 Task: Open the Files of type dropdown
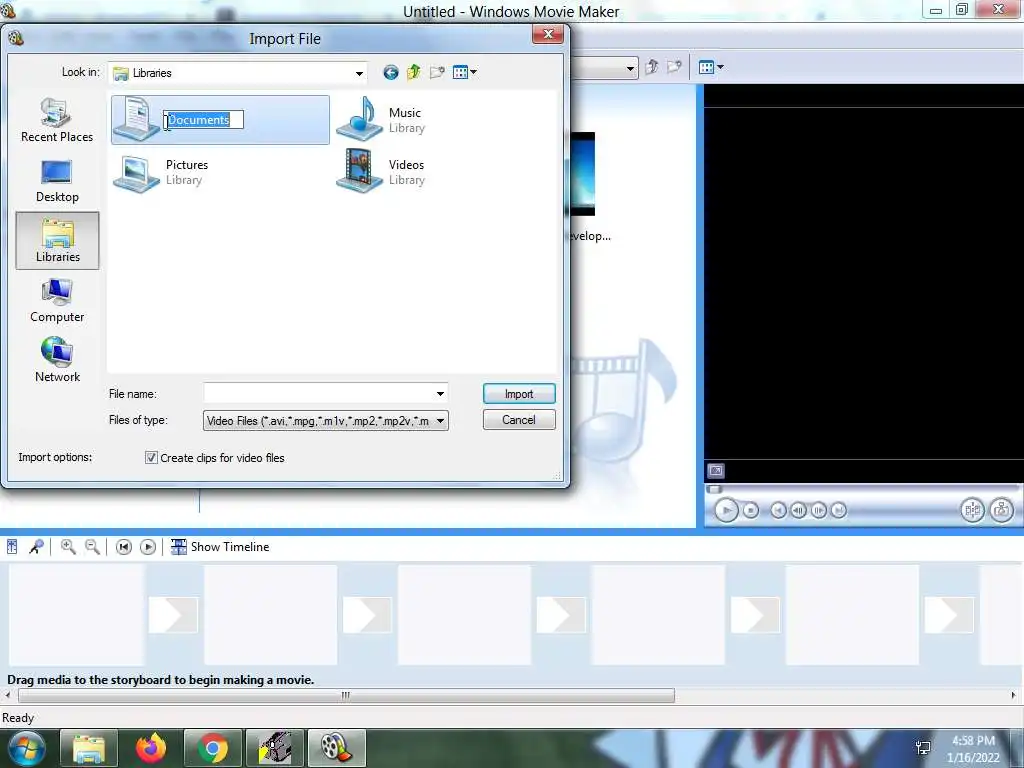(x=325, y=421)
